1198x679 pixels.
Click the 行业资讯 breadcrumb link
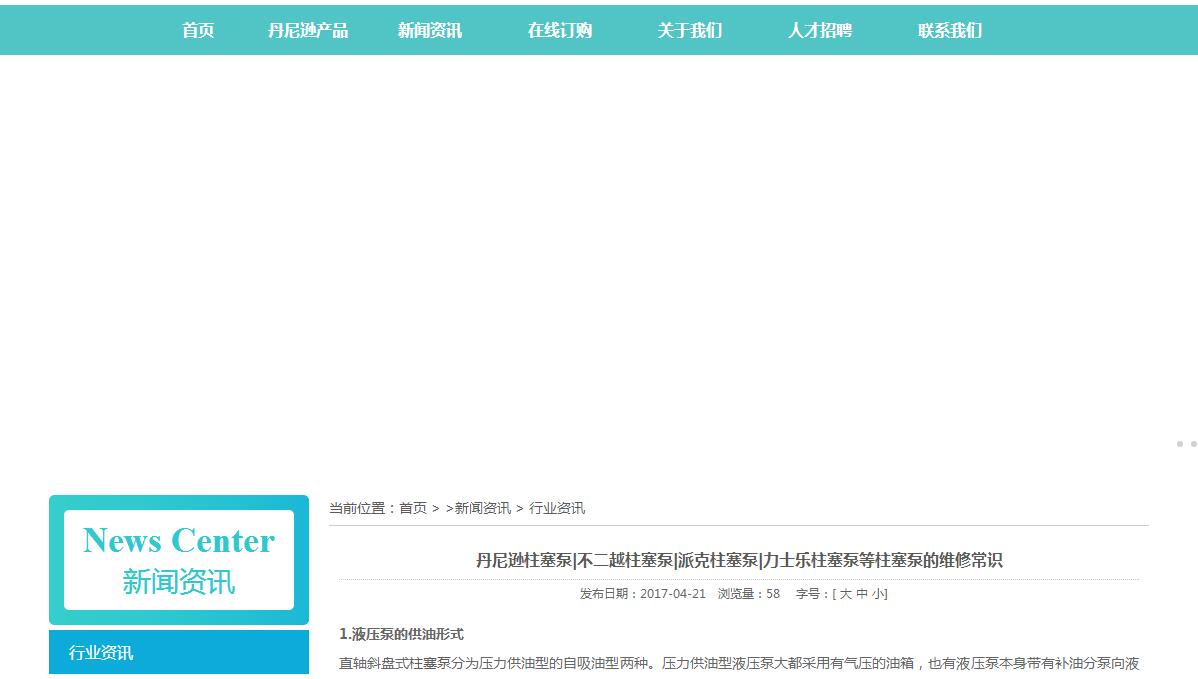557,508
